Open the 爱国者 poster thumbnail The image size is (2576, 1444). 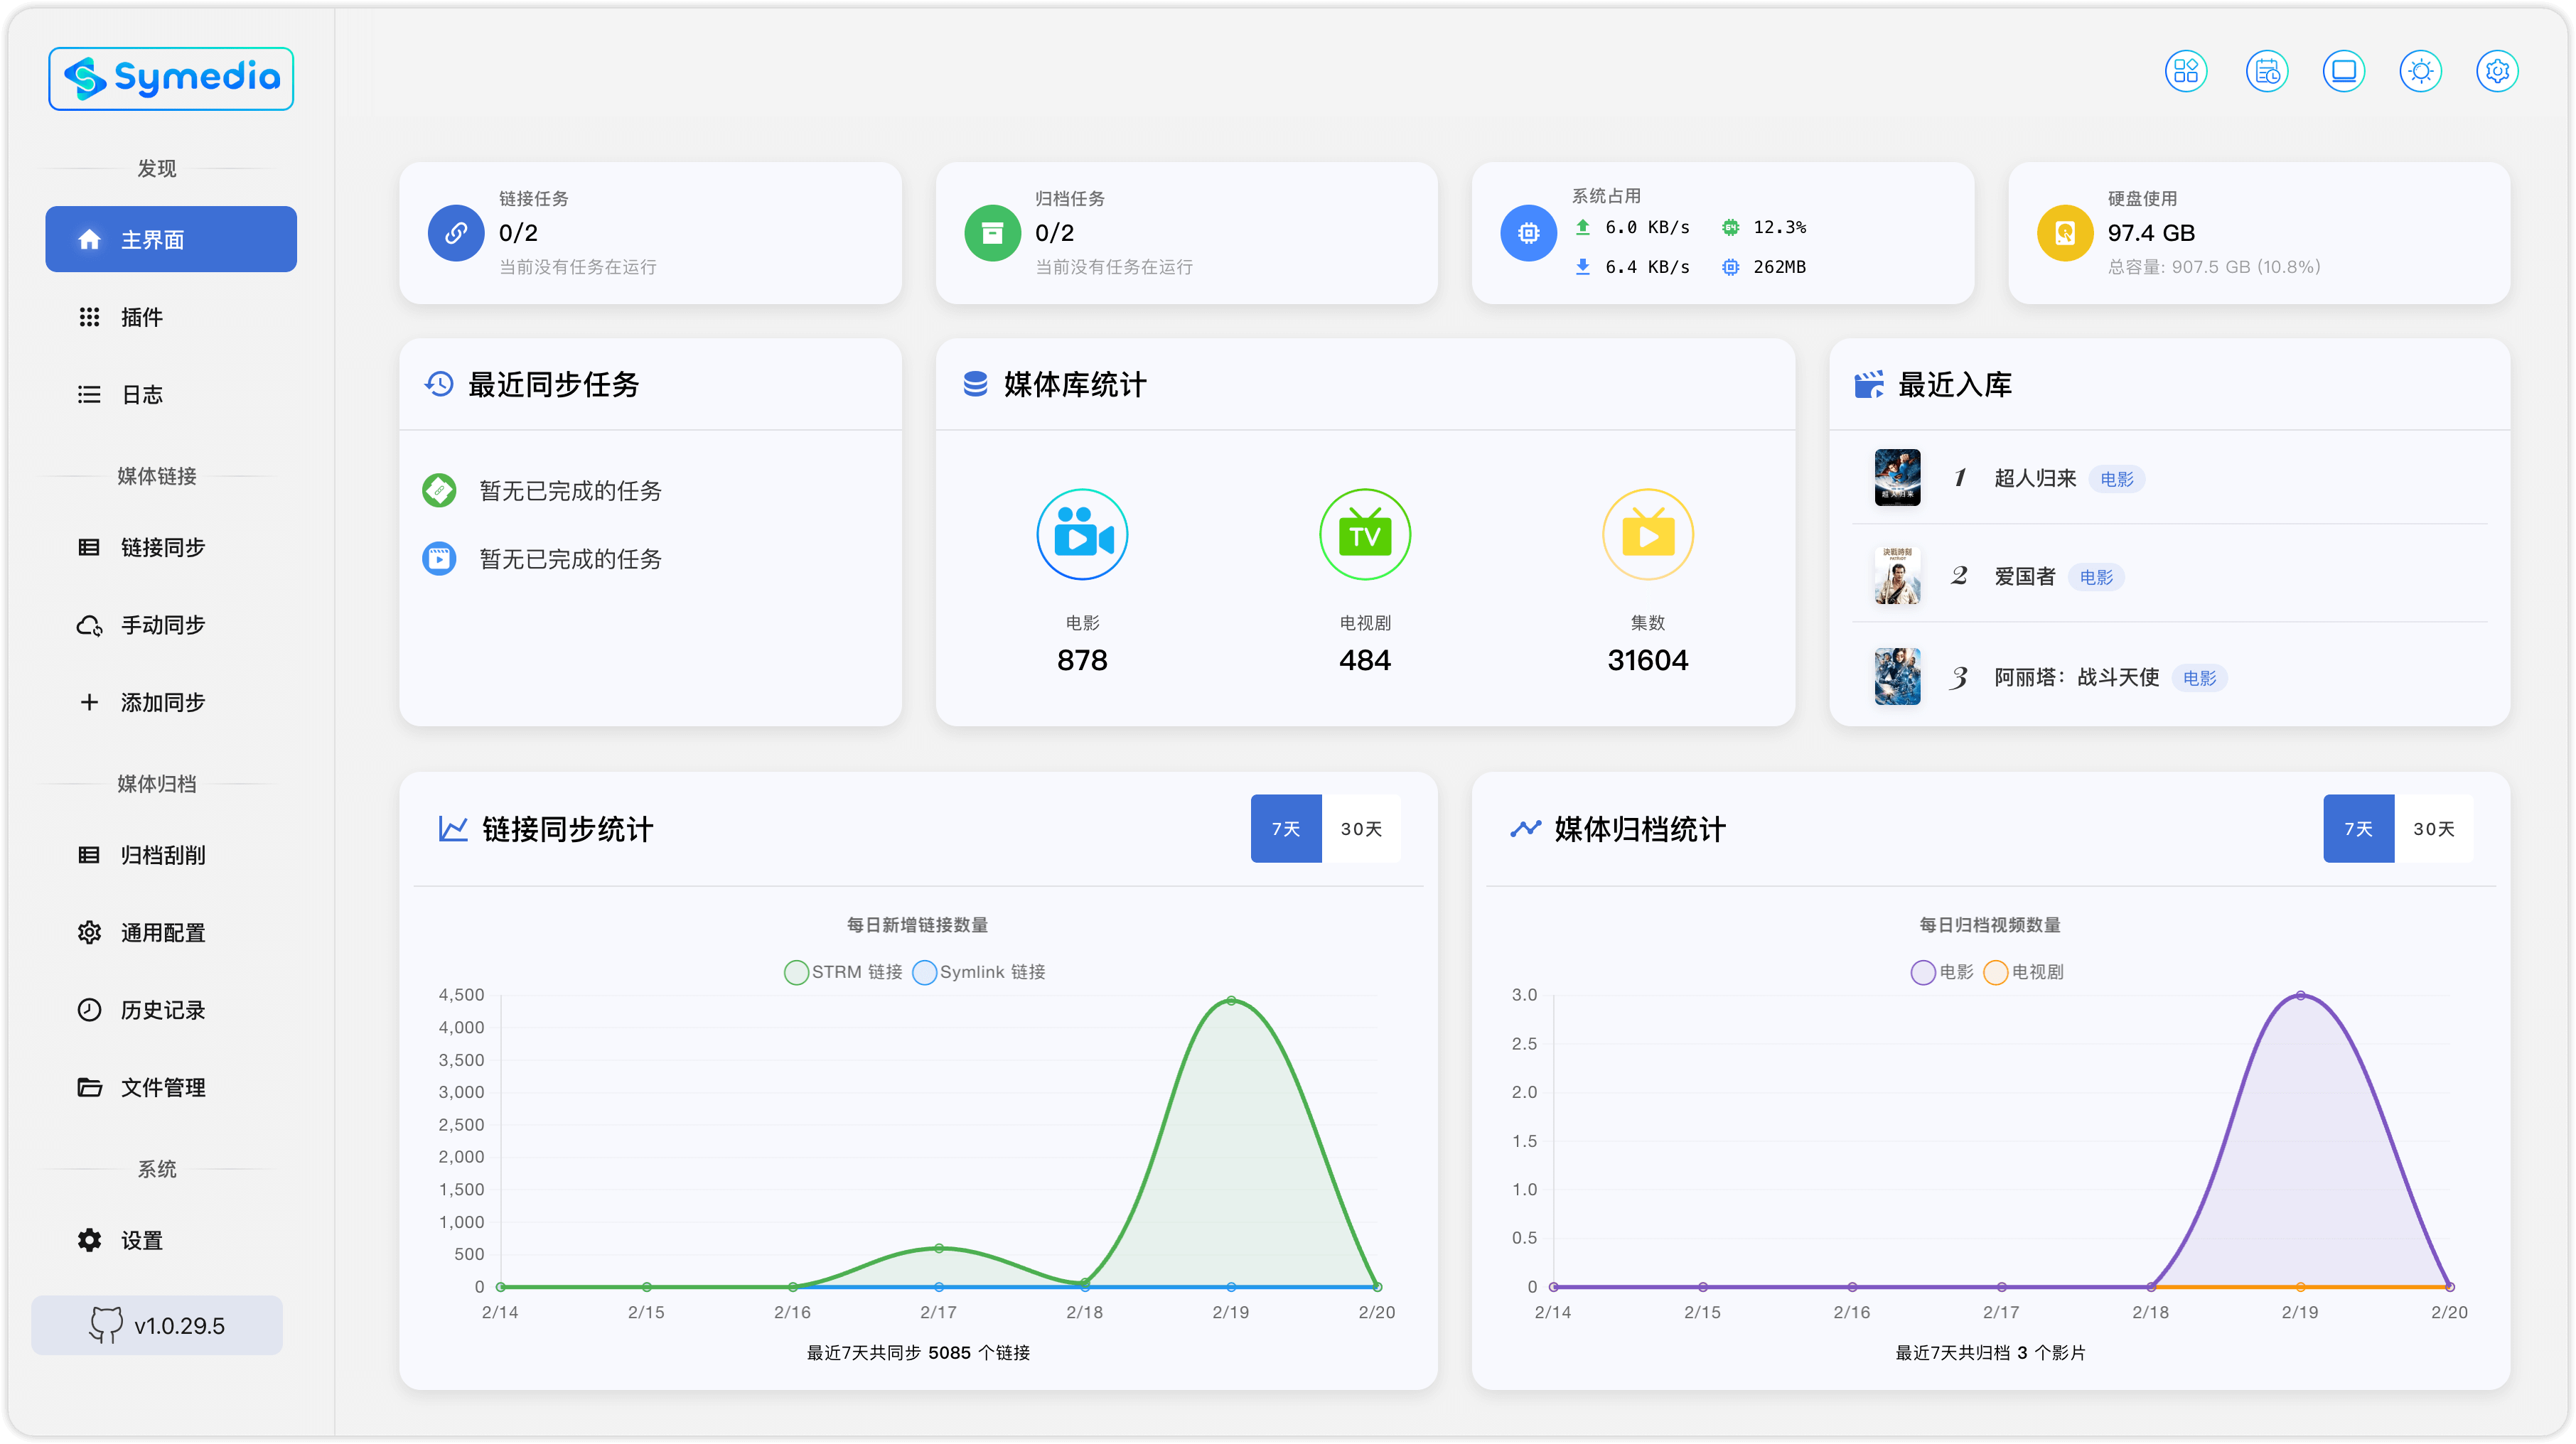click(1897, 576)
